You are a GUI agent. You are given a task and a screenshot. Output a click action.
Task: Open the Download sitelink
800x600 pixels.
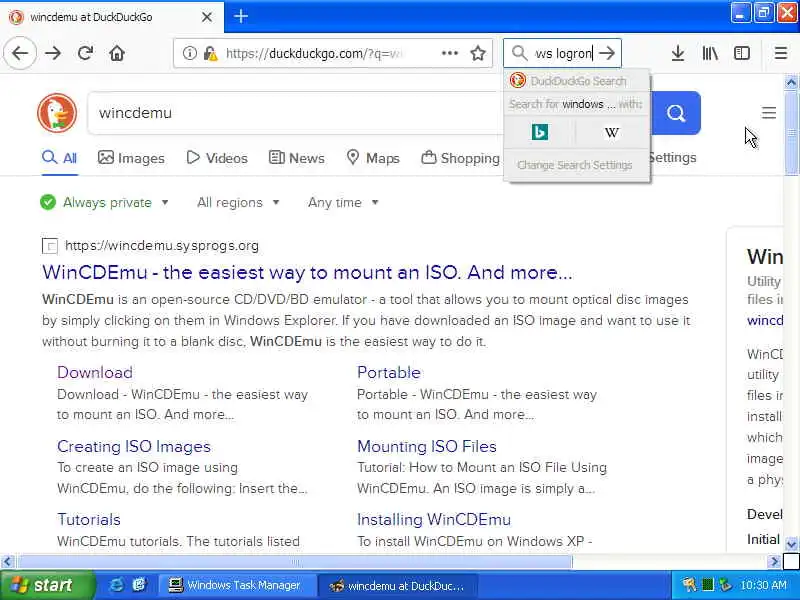pos(95,372)
